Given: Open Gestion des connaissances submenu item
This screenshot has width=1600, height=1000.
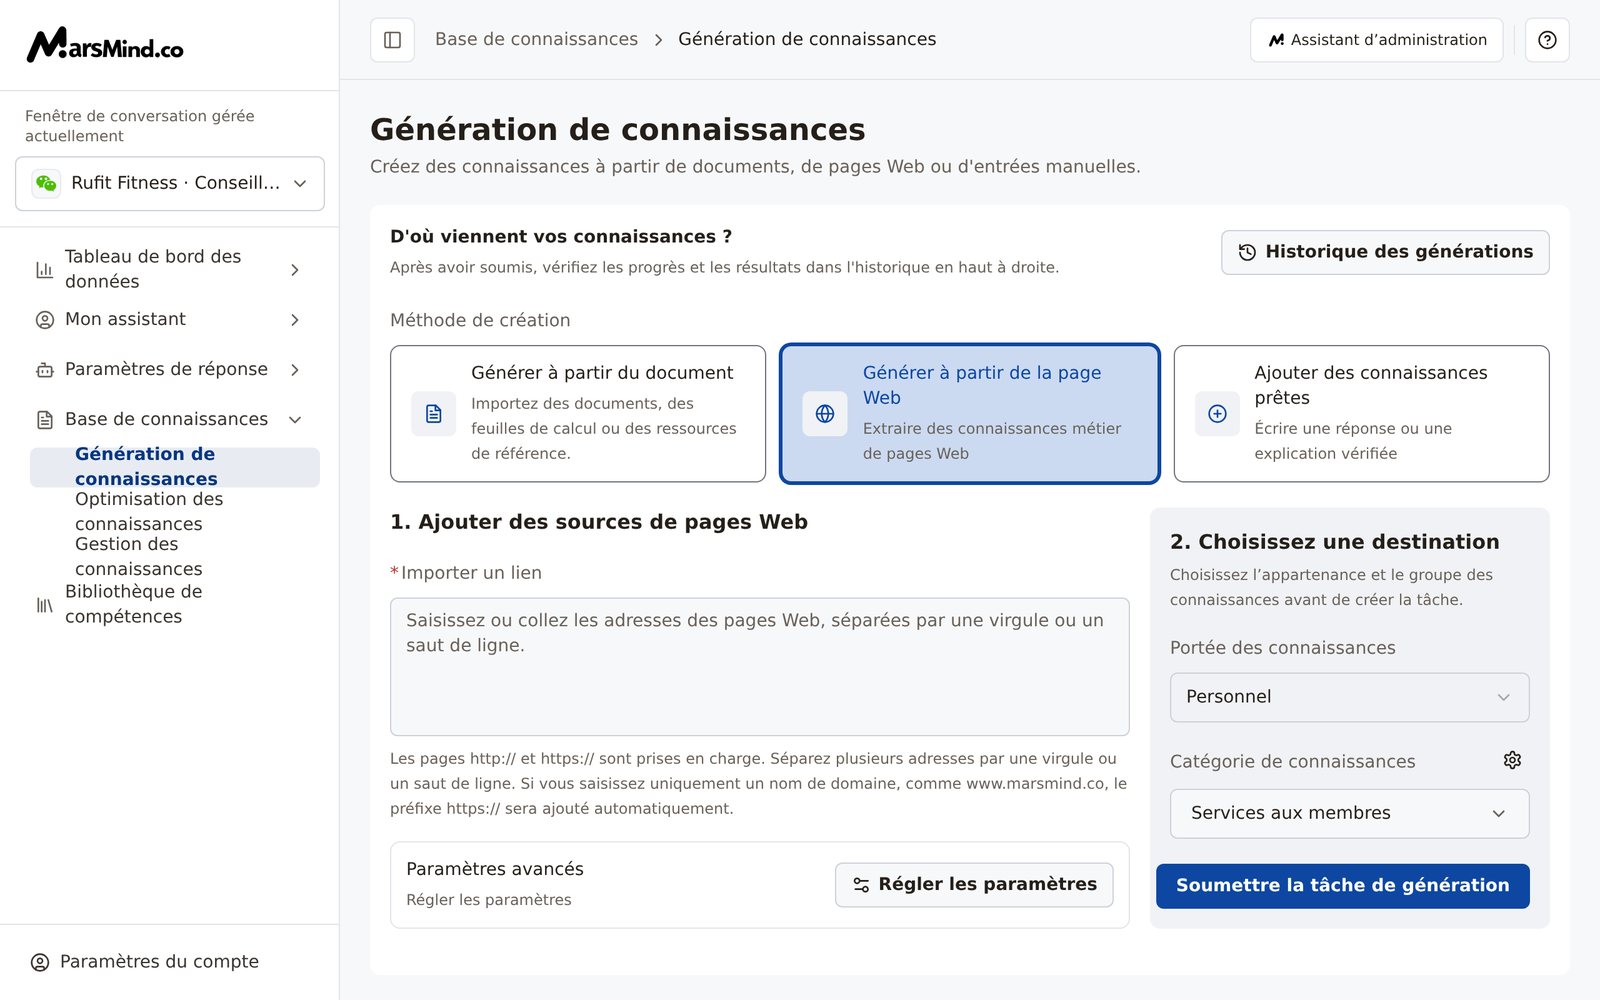Looking at the screenshot, I should (175, 557).
